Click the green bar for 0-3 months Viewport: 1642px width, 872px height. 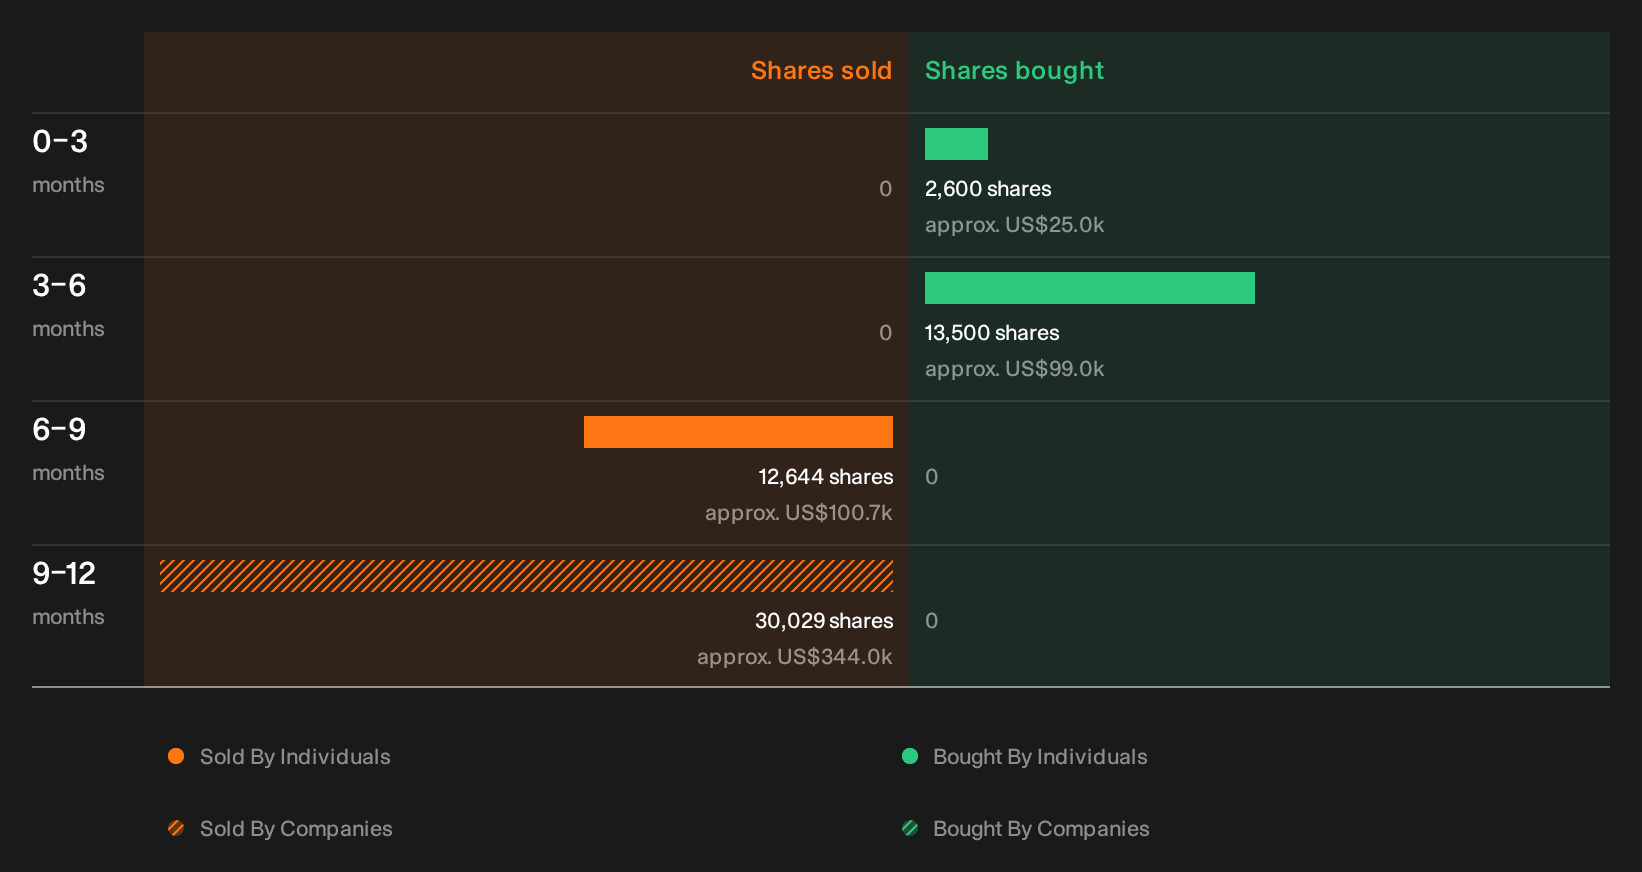[956, 144]
